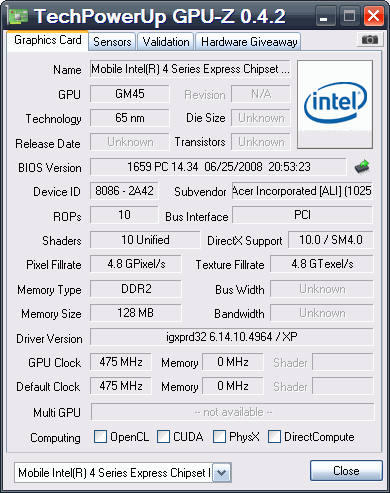Click the GPU field showing GM45
390x493 pixels.
[130, 94]
